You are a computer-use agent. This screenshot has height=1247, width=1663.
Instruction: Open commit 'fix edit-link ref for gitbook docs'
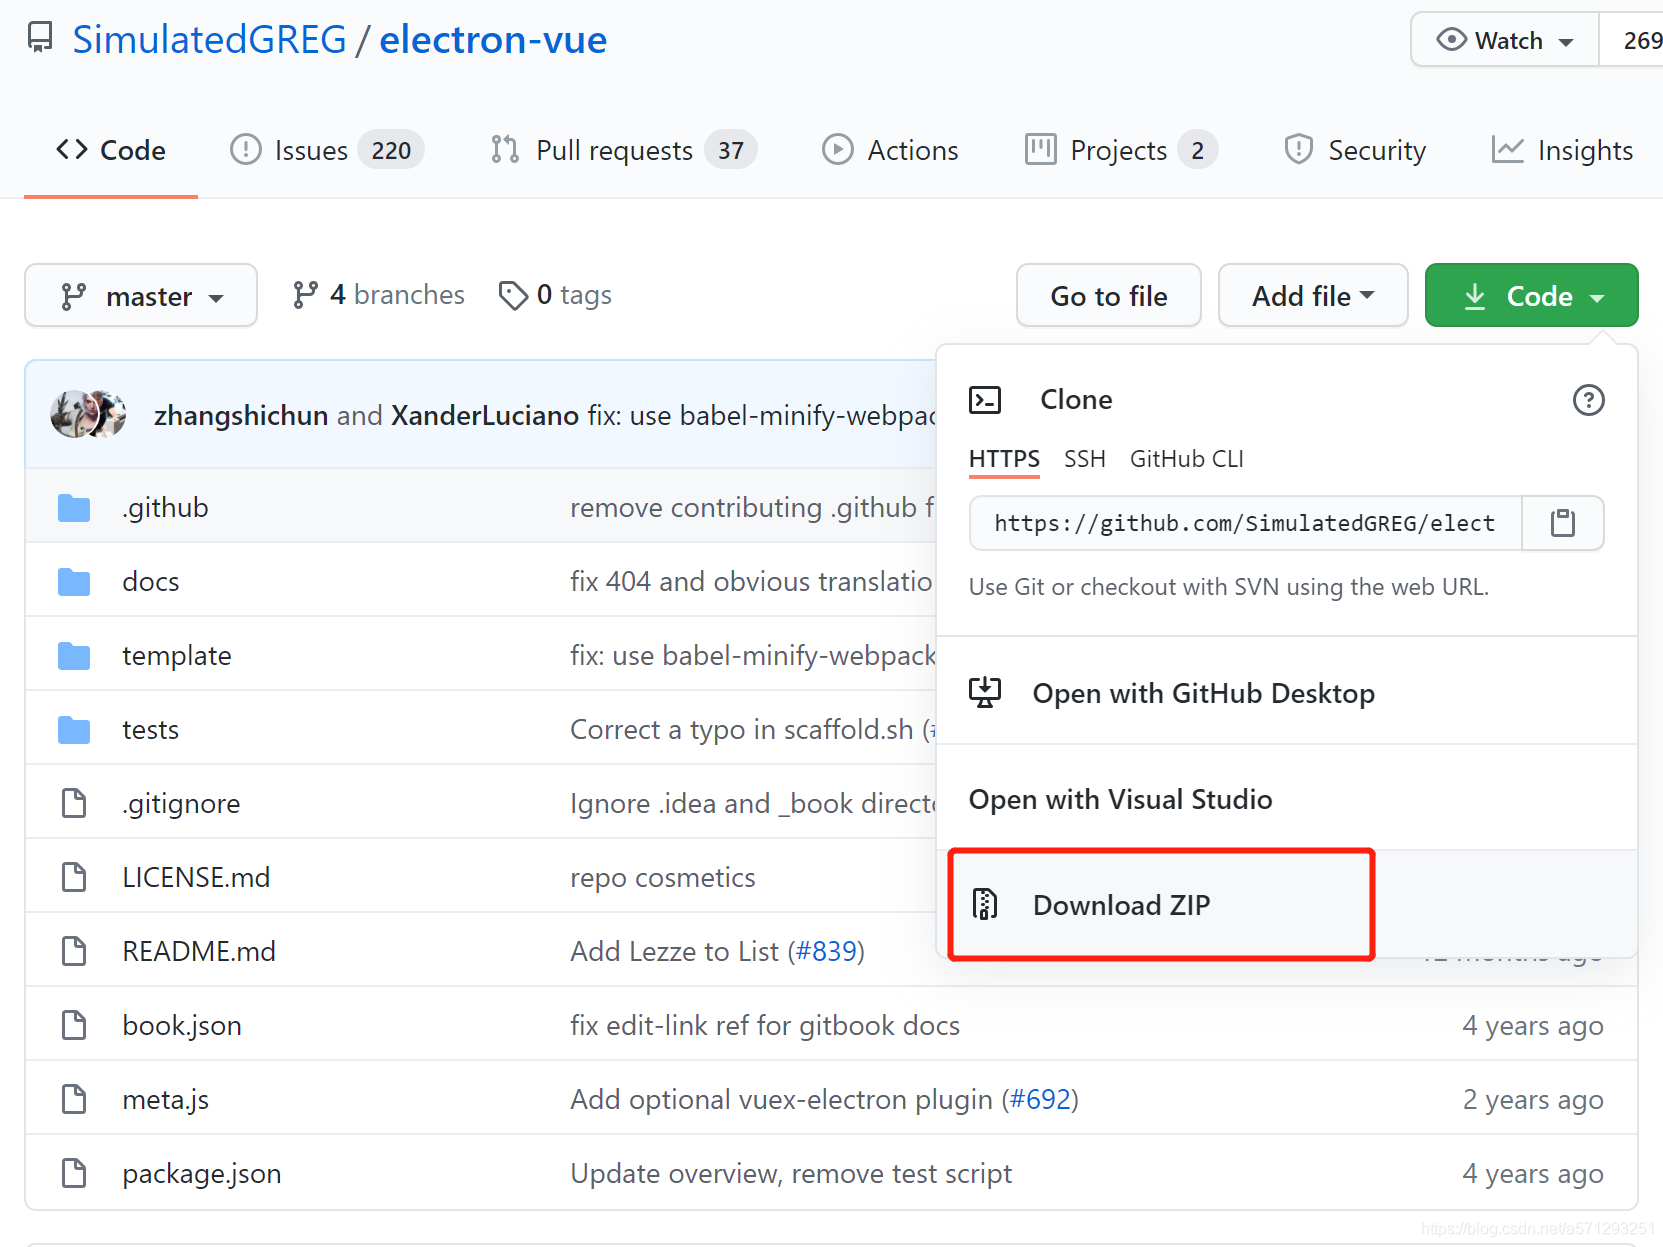point(765,1025)
